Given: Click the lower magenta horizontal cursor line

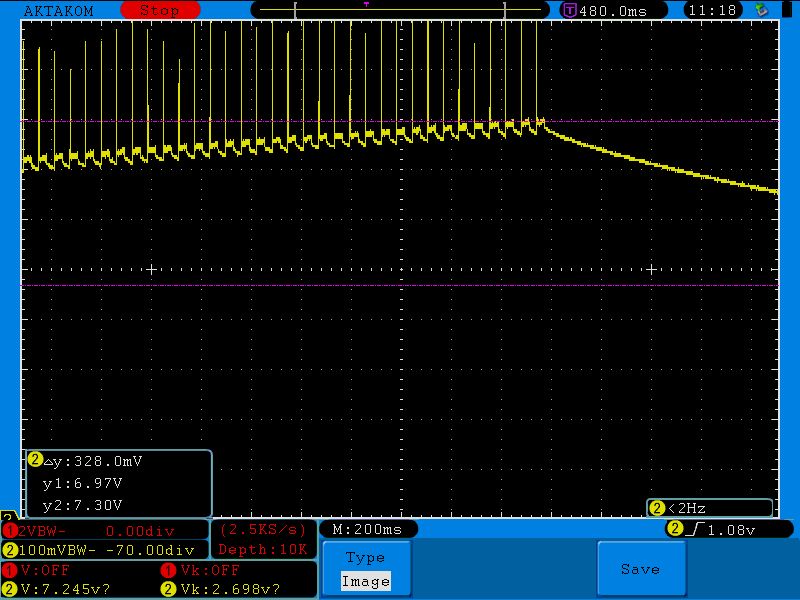Looking at the screenshot, I should tap(400, 285).
